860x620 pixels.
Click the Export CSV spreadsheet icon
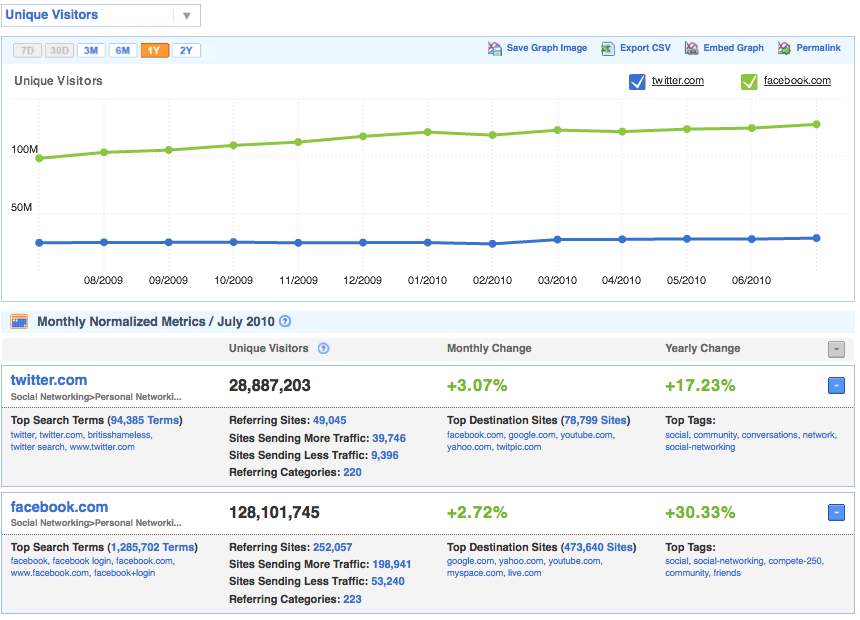608,48
